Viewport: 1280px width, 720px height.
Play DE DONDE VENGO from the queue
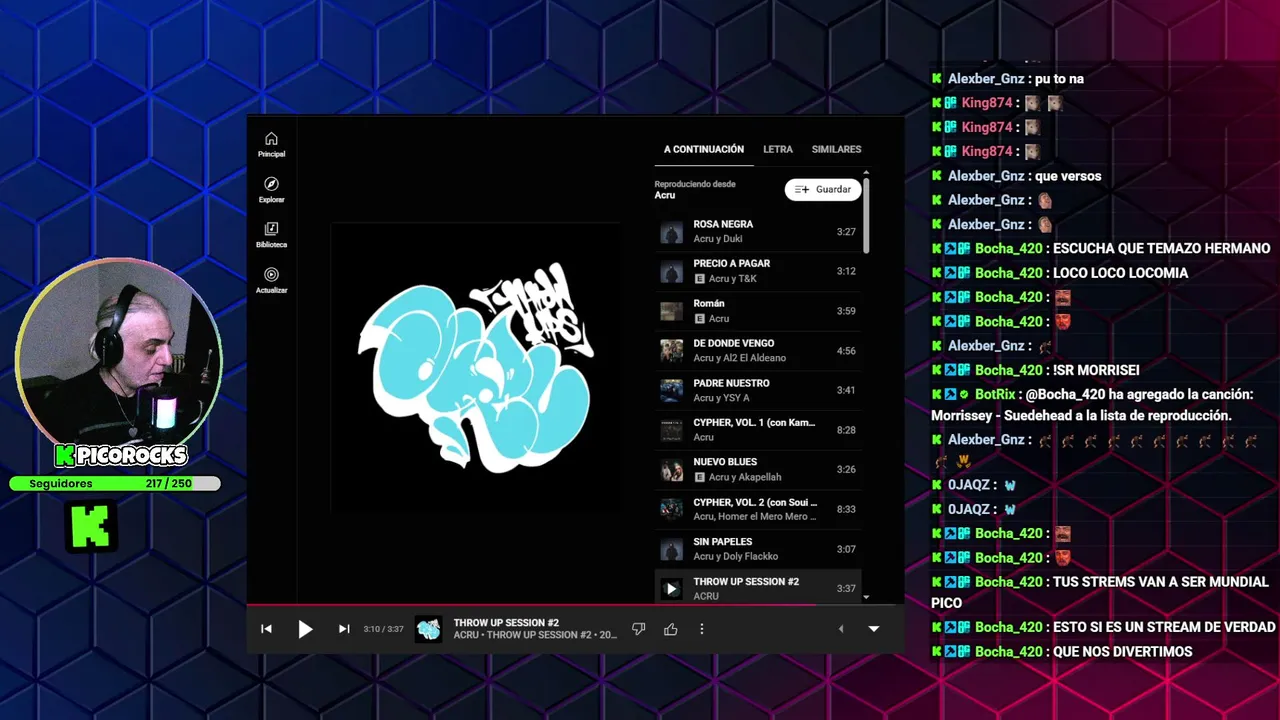pos(757,351)
